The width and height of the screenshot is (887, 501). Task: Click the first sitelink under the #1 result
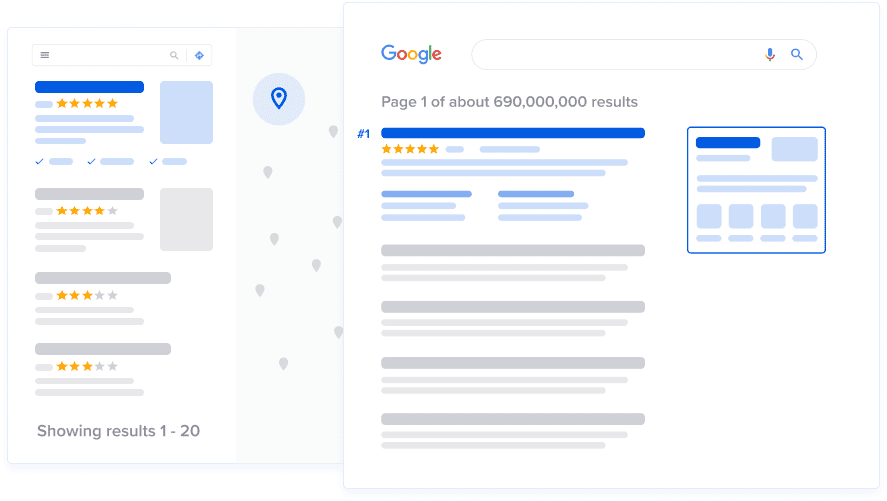pyautogui.click(x=426, y=194)
